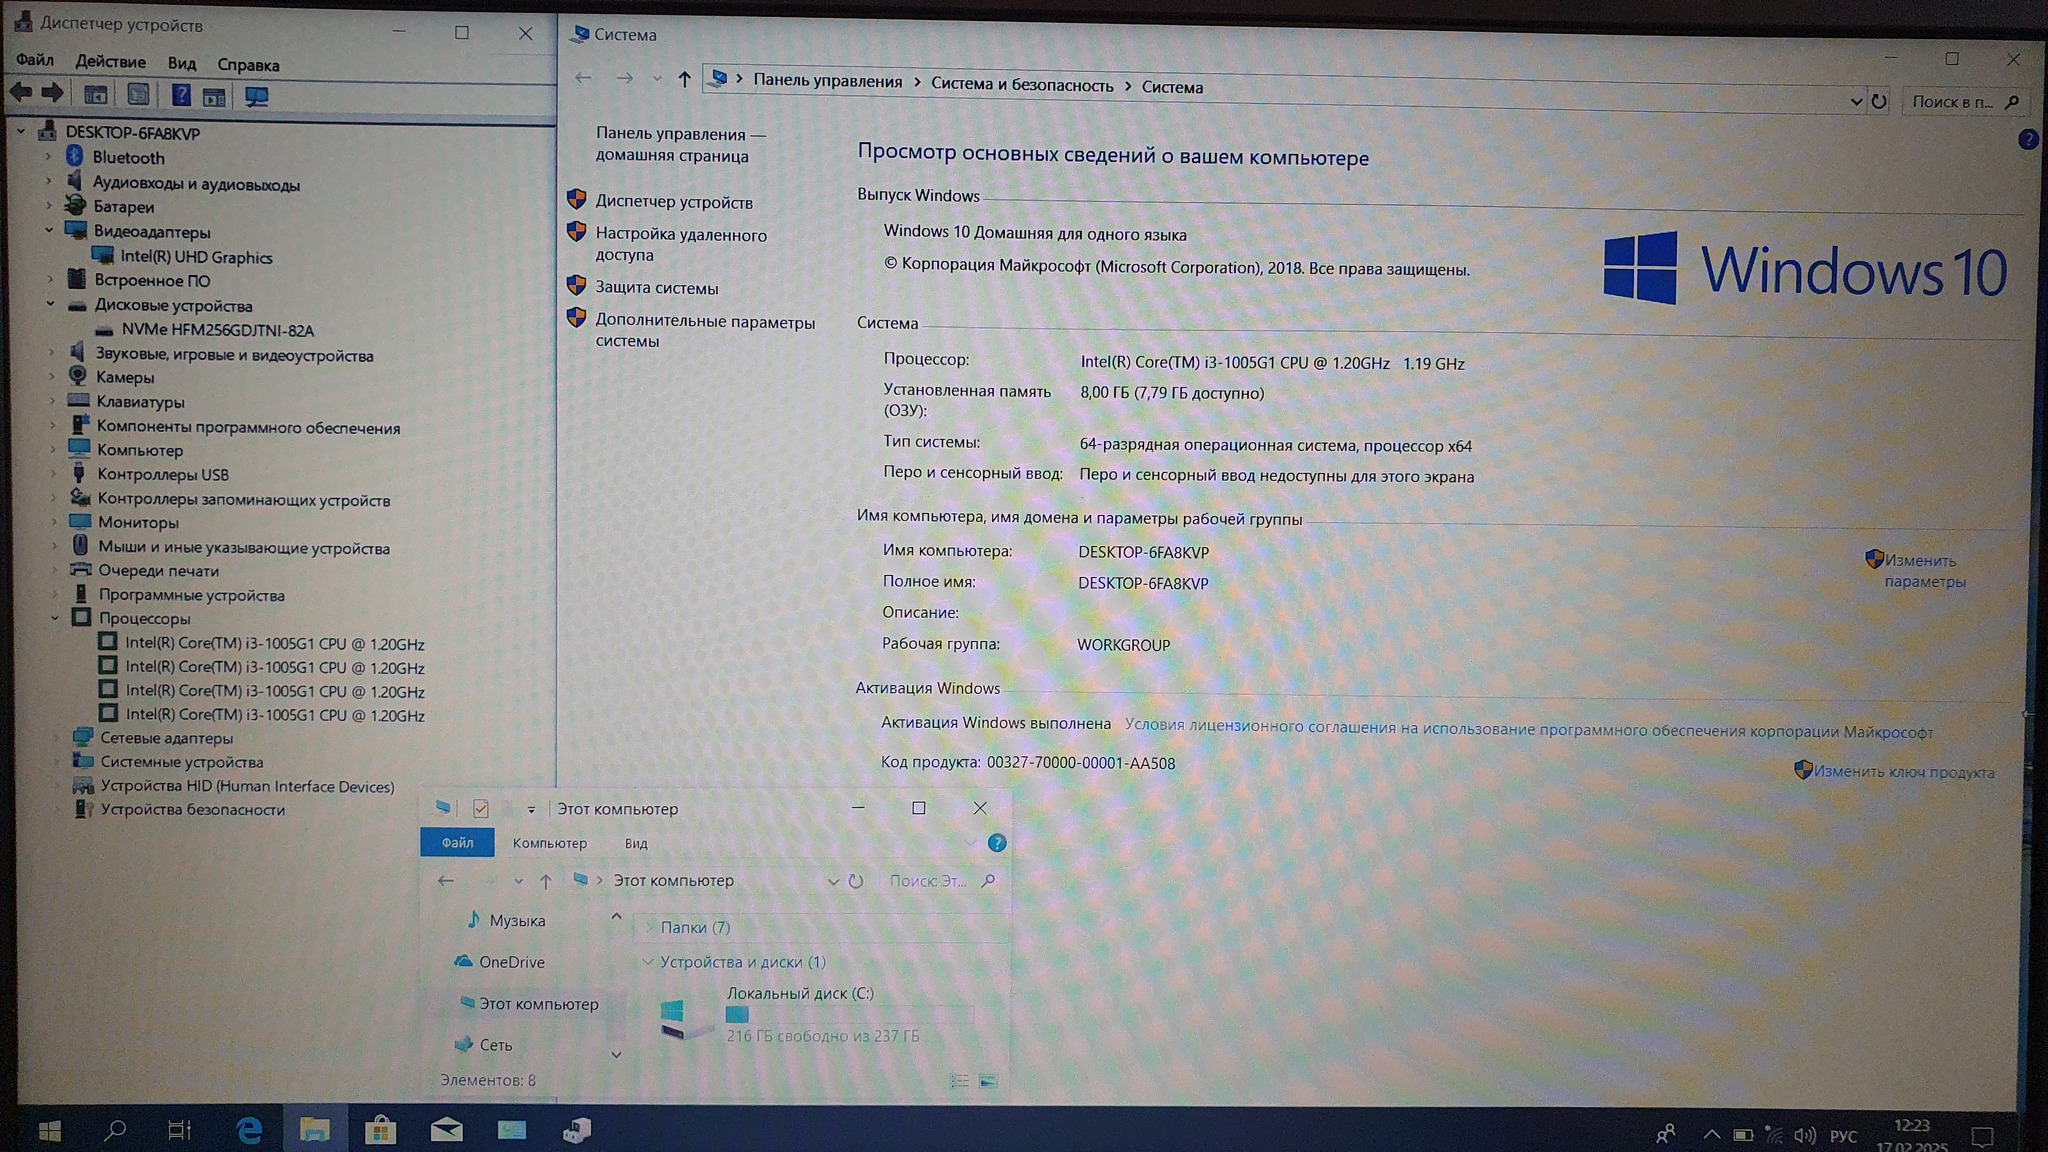Open Microsoft Store from the taskbar
2048x1152 pixels.
click(380, 1130)
